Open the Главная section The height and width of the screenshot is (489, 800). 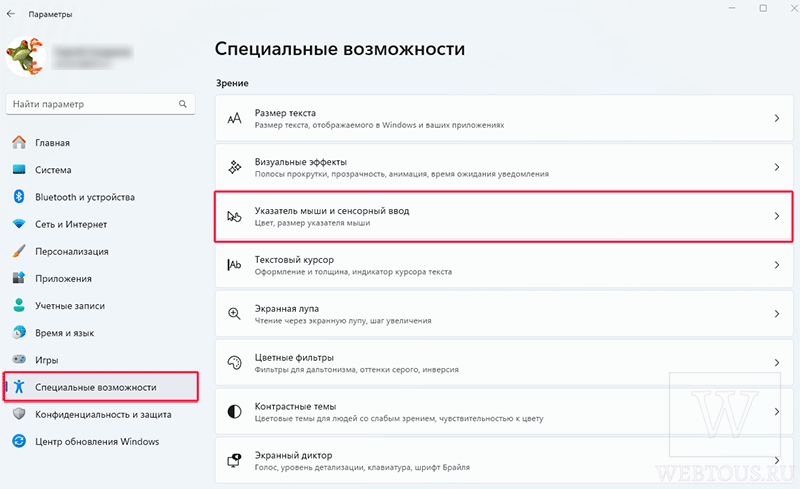pos(101,142)
